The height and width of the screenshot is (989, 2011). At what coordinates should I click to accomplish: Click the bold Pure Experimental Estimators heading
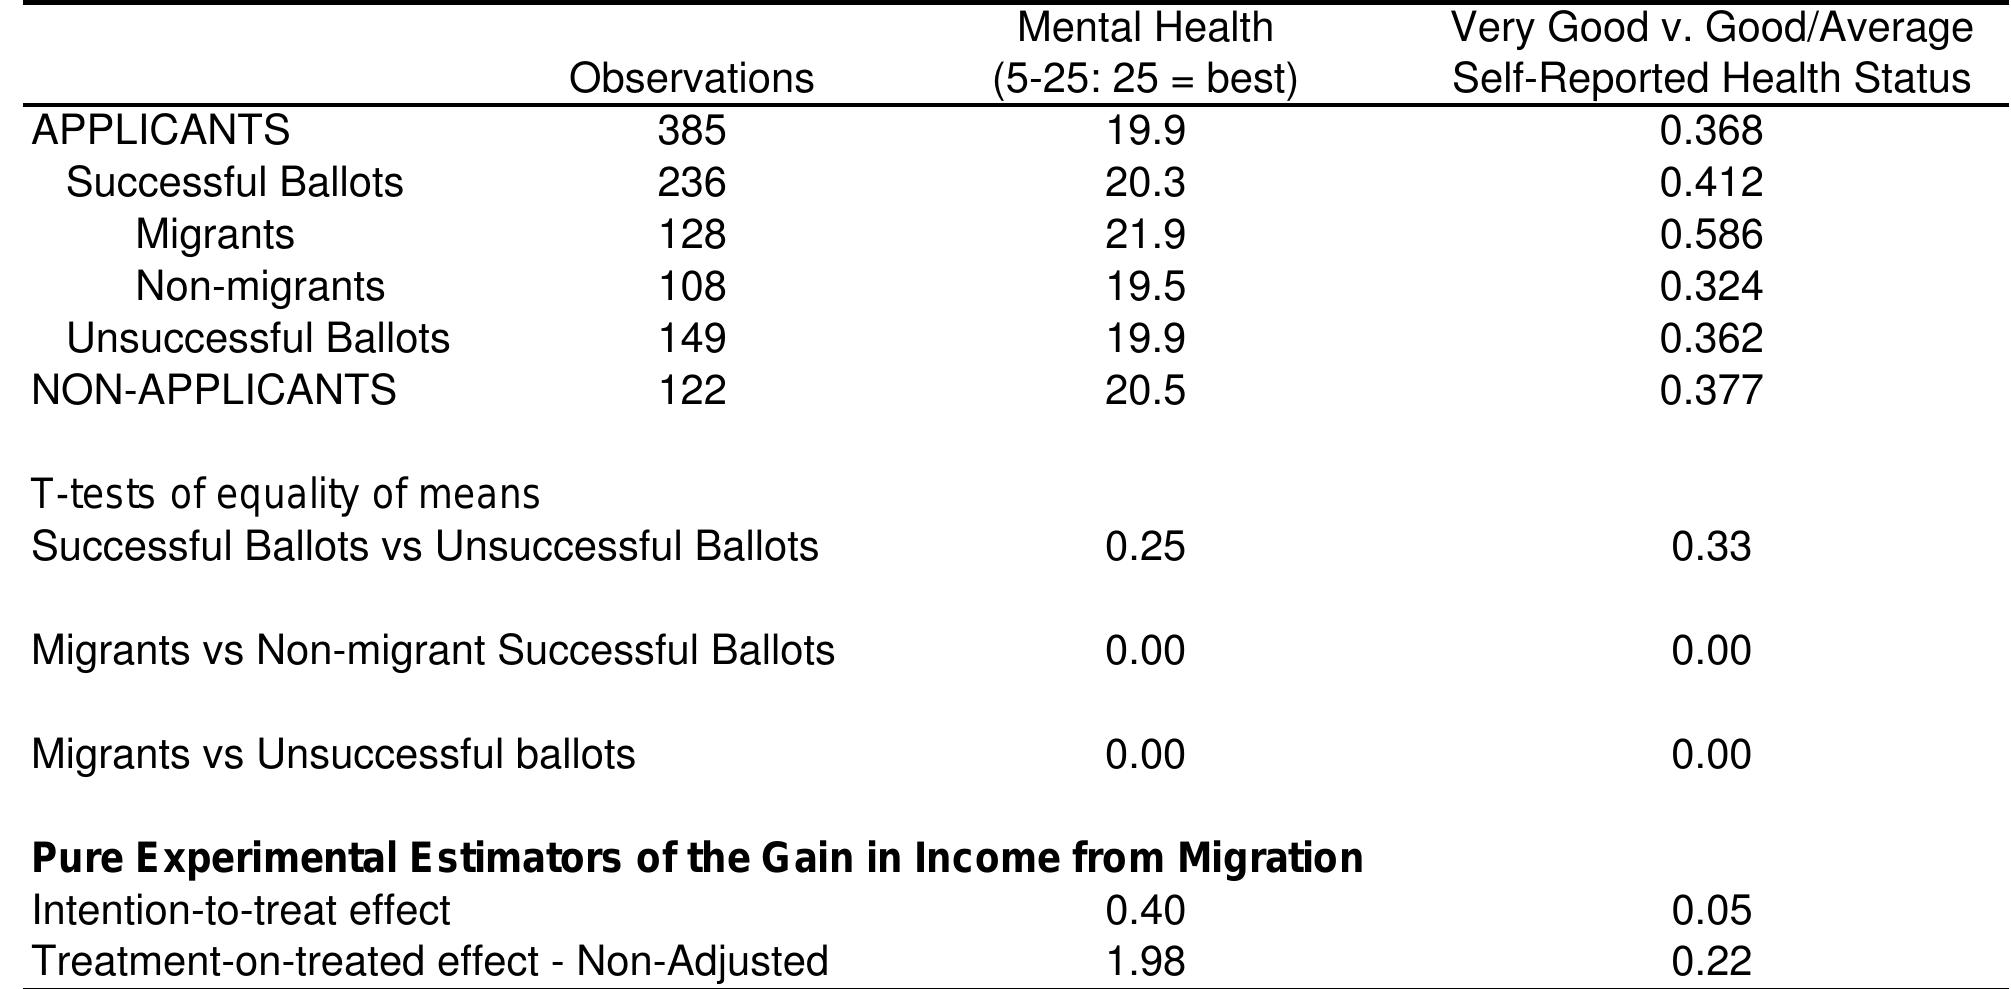[x=697, y=858]
